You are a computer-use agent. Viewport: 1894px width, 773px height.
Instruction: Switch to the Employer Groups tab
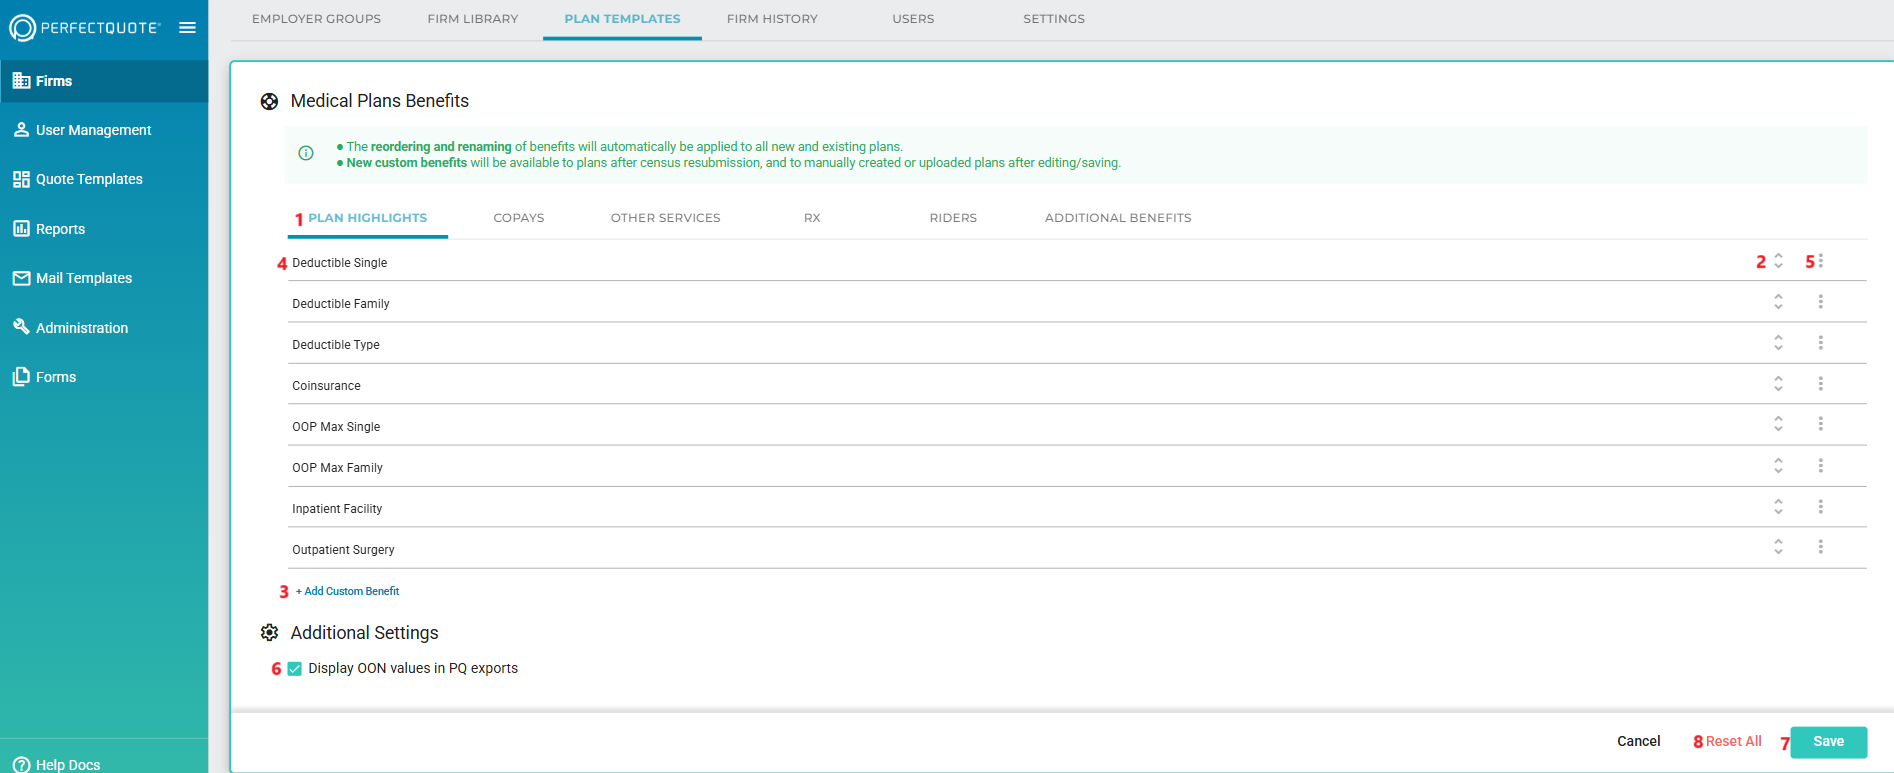pyautogui.click(x=316, y=19)
